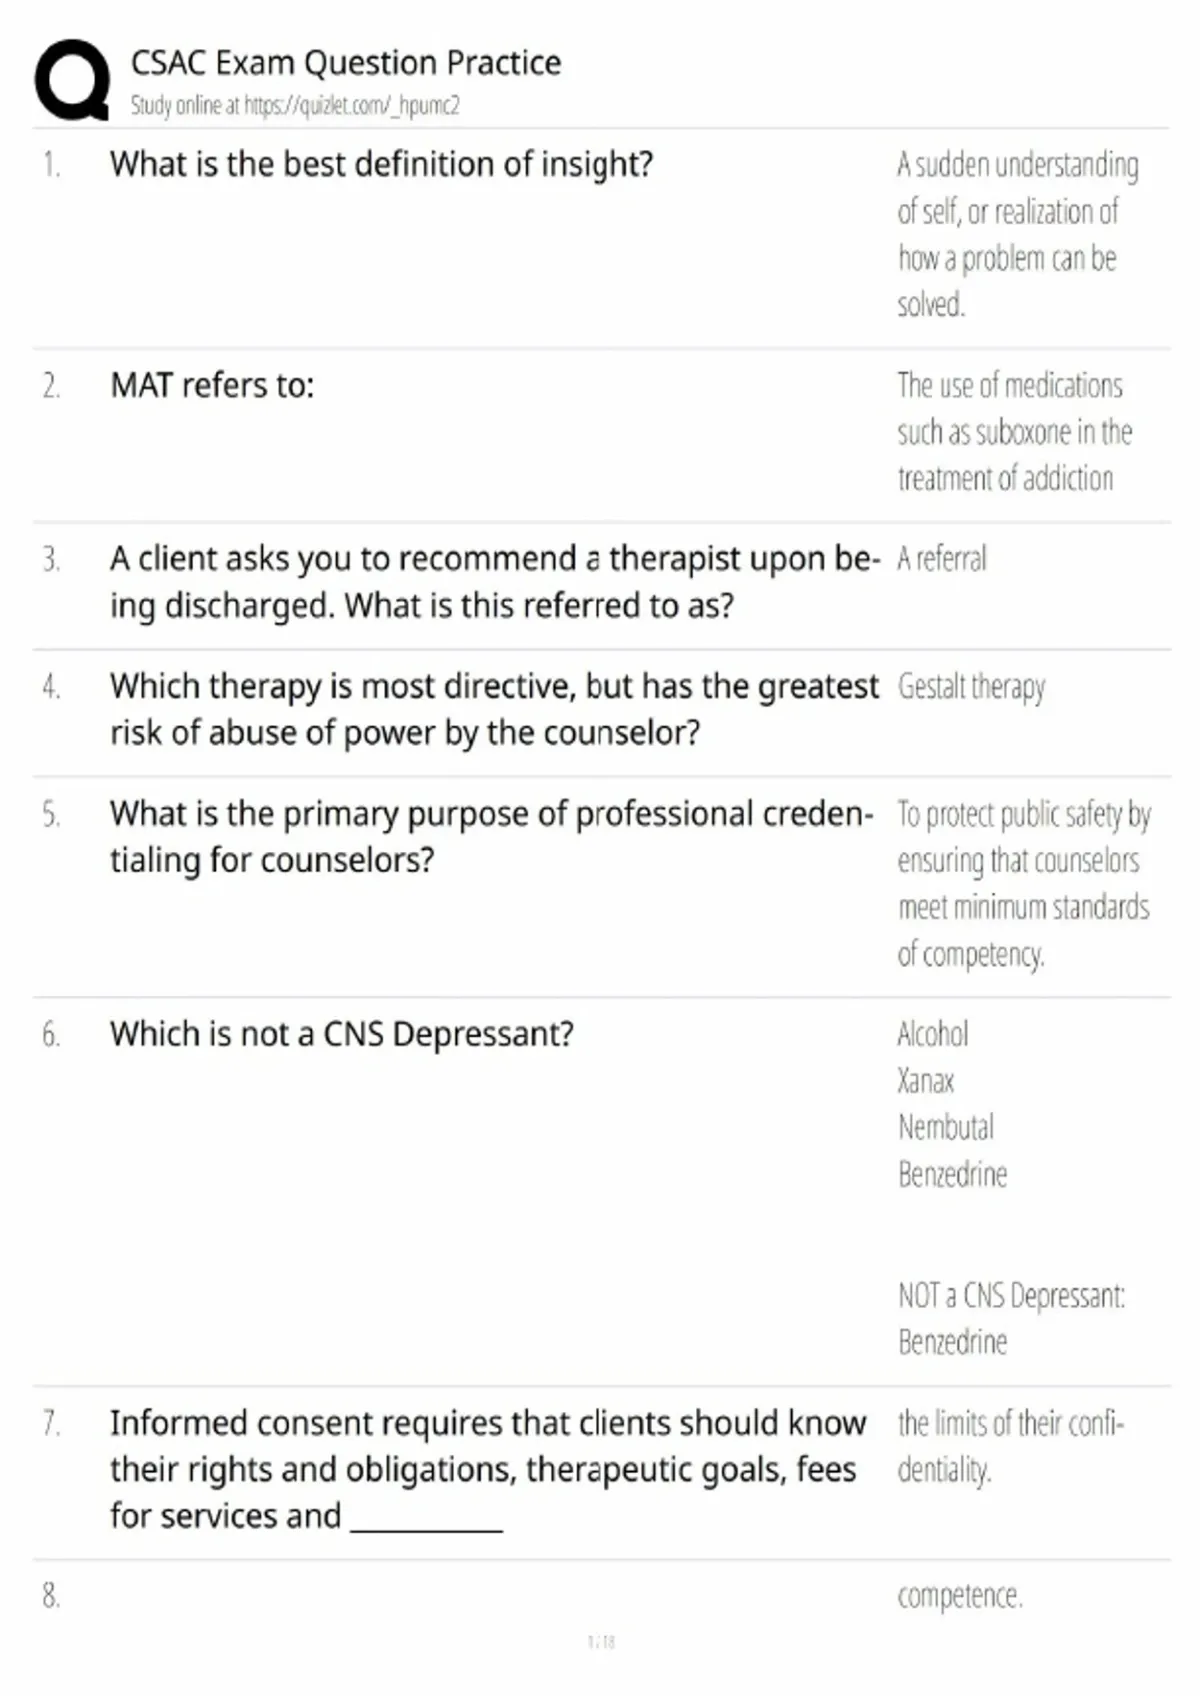1200x1700 pixels.
Task: Select question 5 about professional credentialing
Action: pyautogui.click(x=491, y=837)
